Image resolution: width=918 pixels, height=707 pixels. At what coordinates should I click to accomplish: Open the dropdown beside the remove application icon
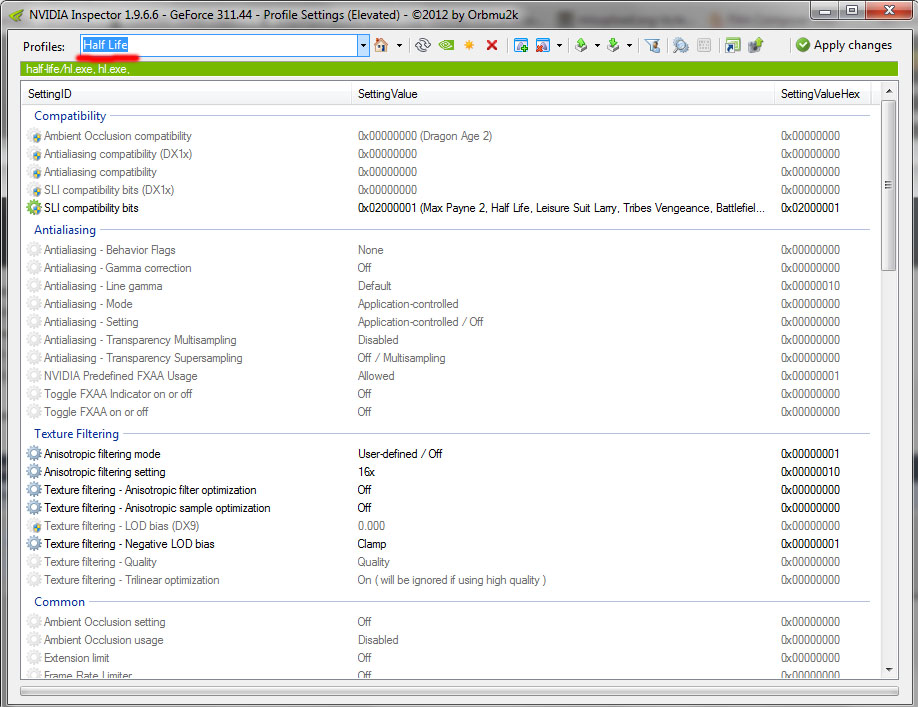pyautogui.click(x=560, y=45)
